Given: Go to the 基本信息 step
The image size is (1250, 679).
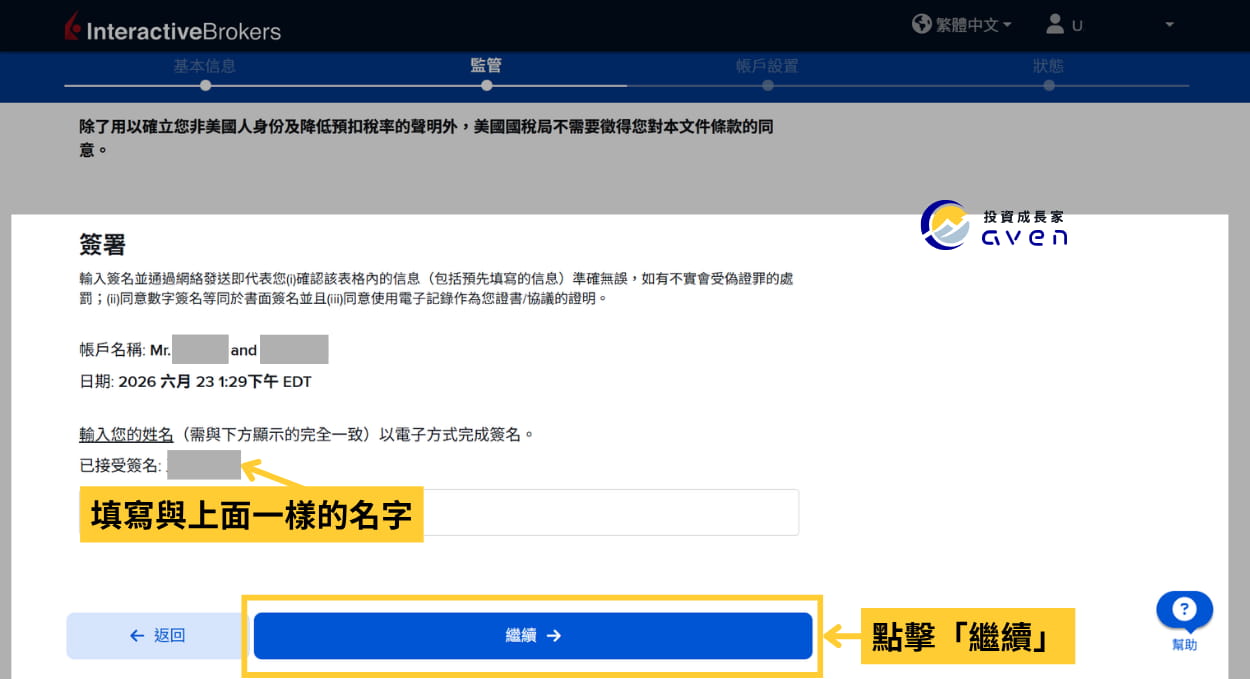Looking at the screenshot, I should 205,66.
